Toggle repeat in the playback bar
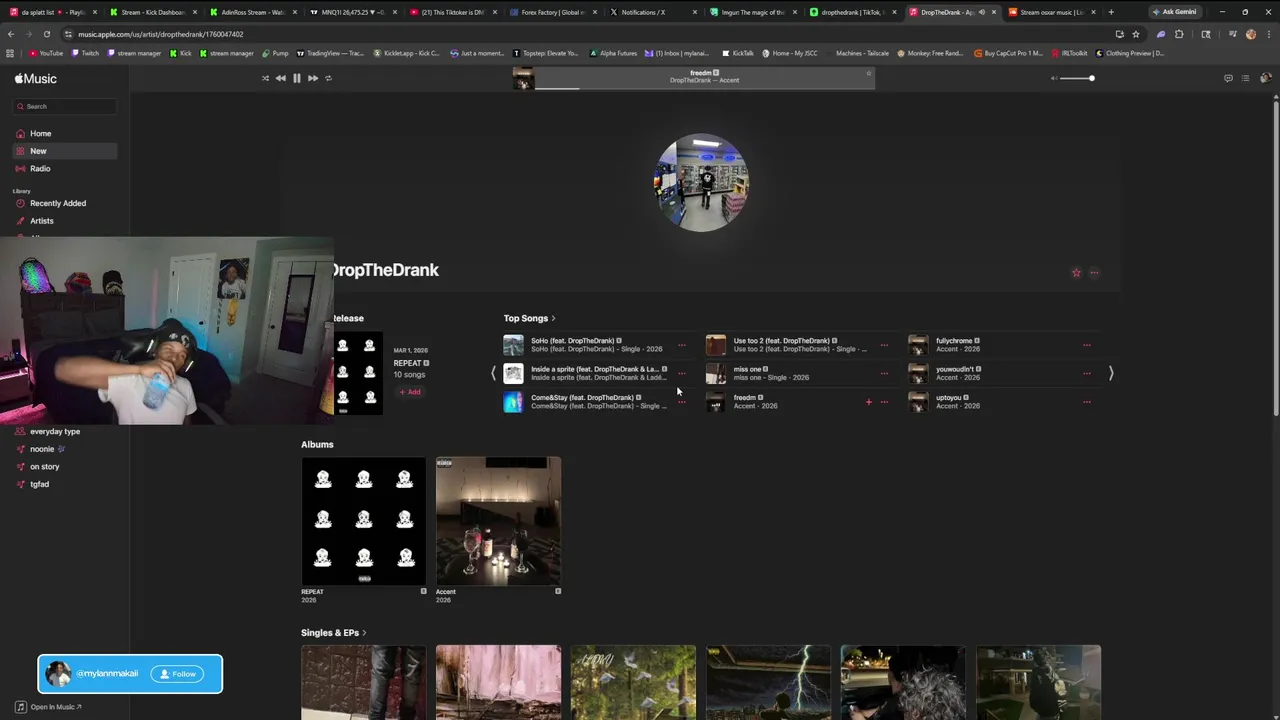The height and width of the screenshot is (720, 1280). coord(328,78)
